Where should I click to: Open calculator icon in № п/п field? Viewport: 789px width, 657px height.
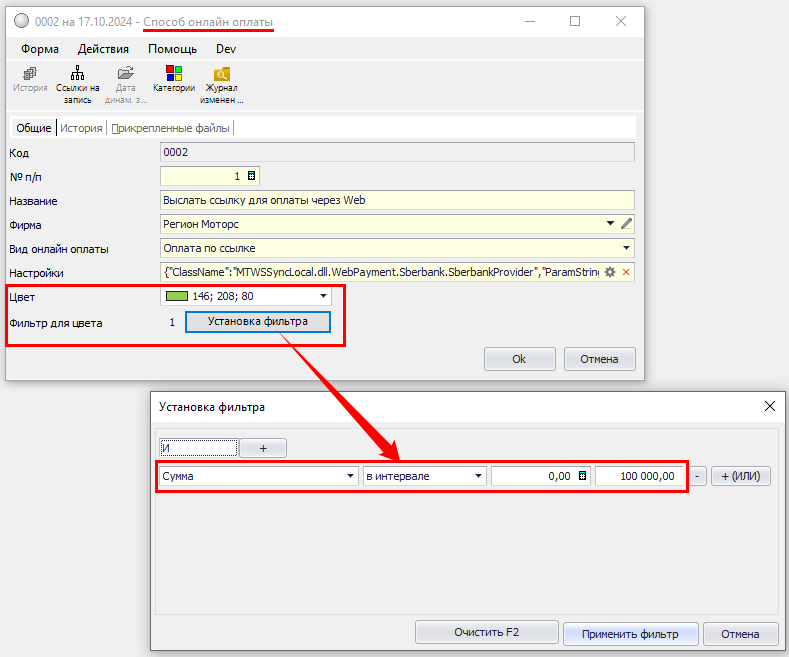251,176
